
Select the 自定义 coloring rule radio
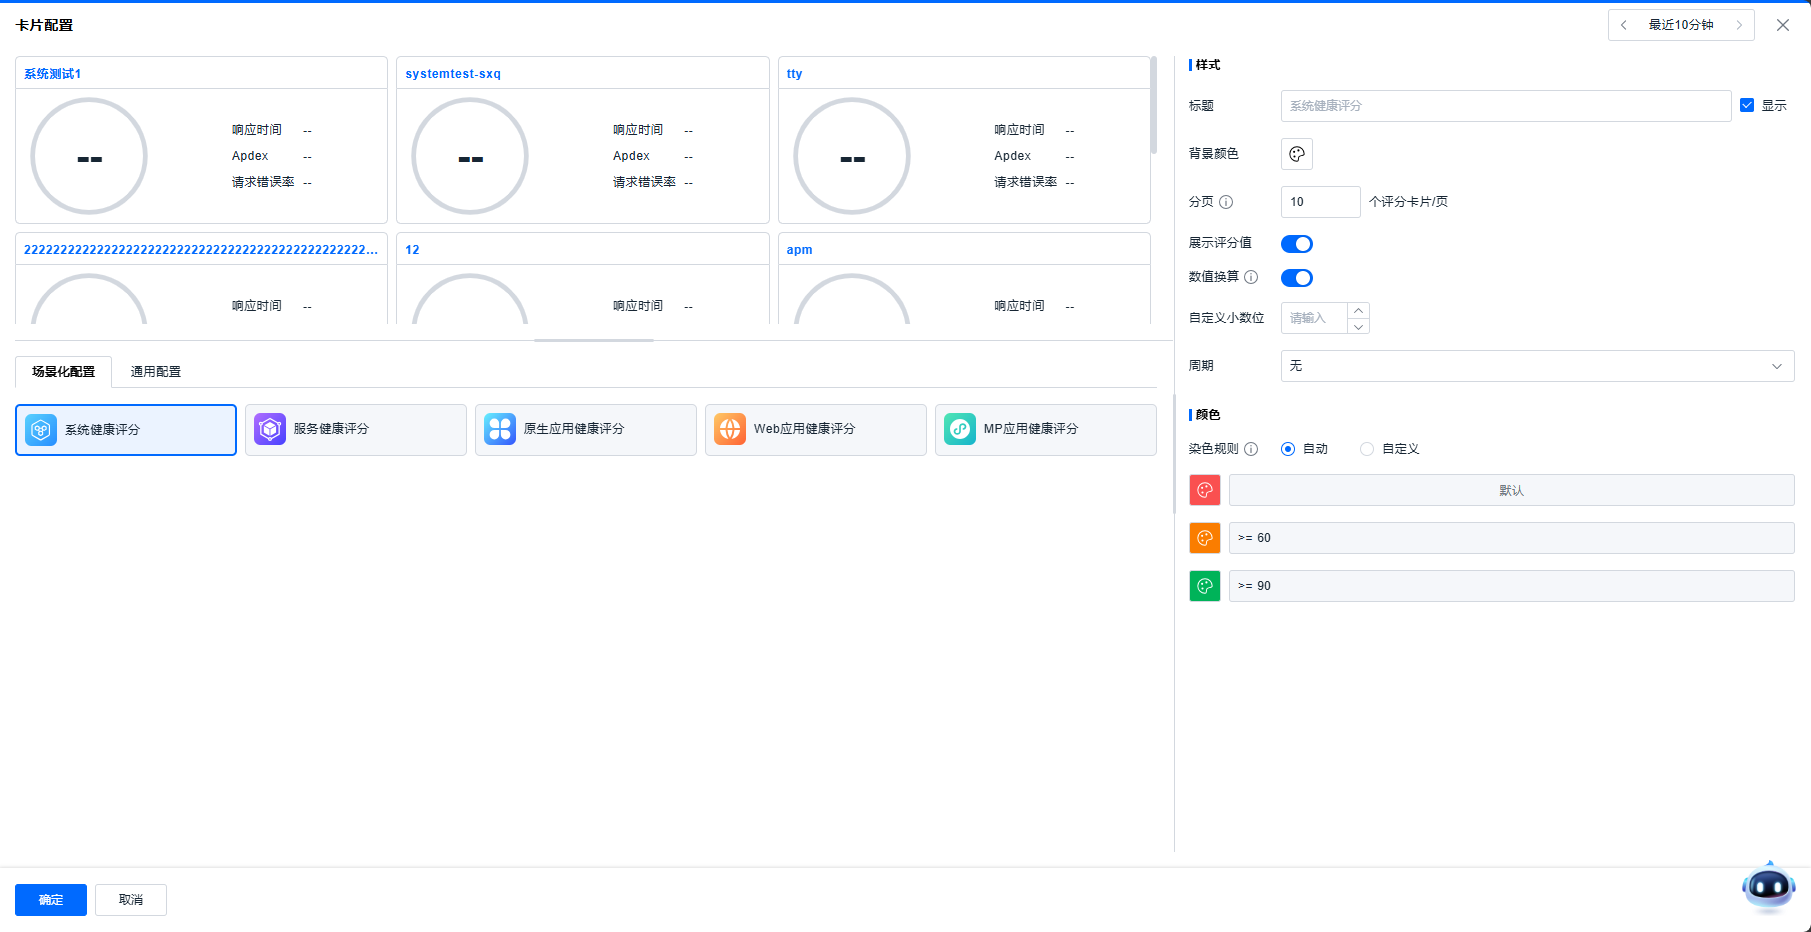point(1367,449)
